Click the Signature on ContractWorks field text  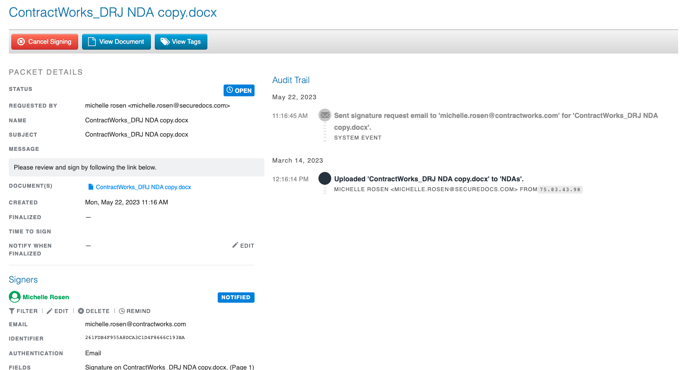point(169,367)
